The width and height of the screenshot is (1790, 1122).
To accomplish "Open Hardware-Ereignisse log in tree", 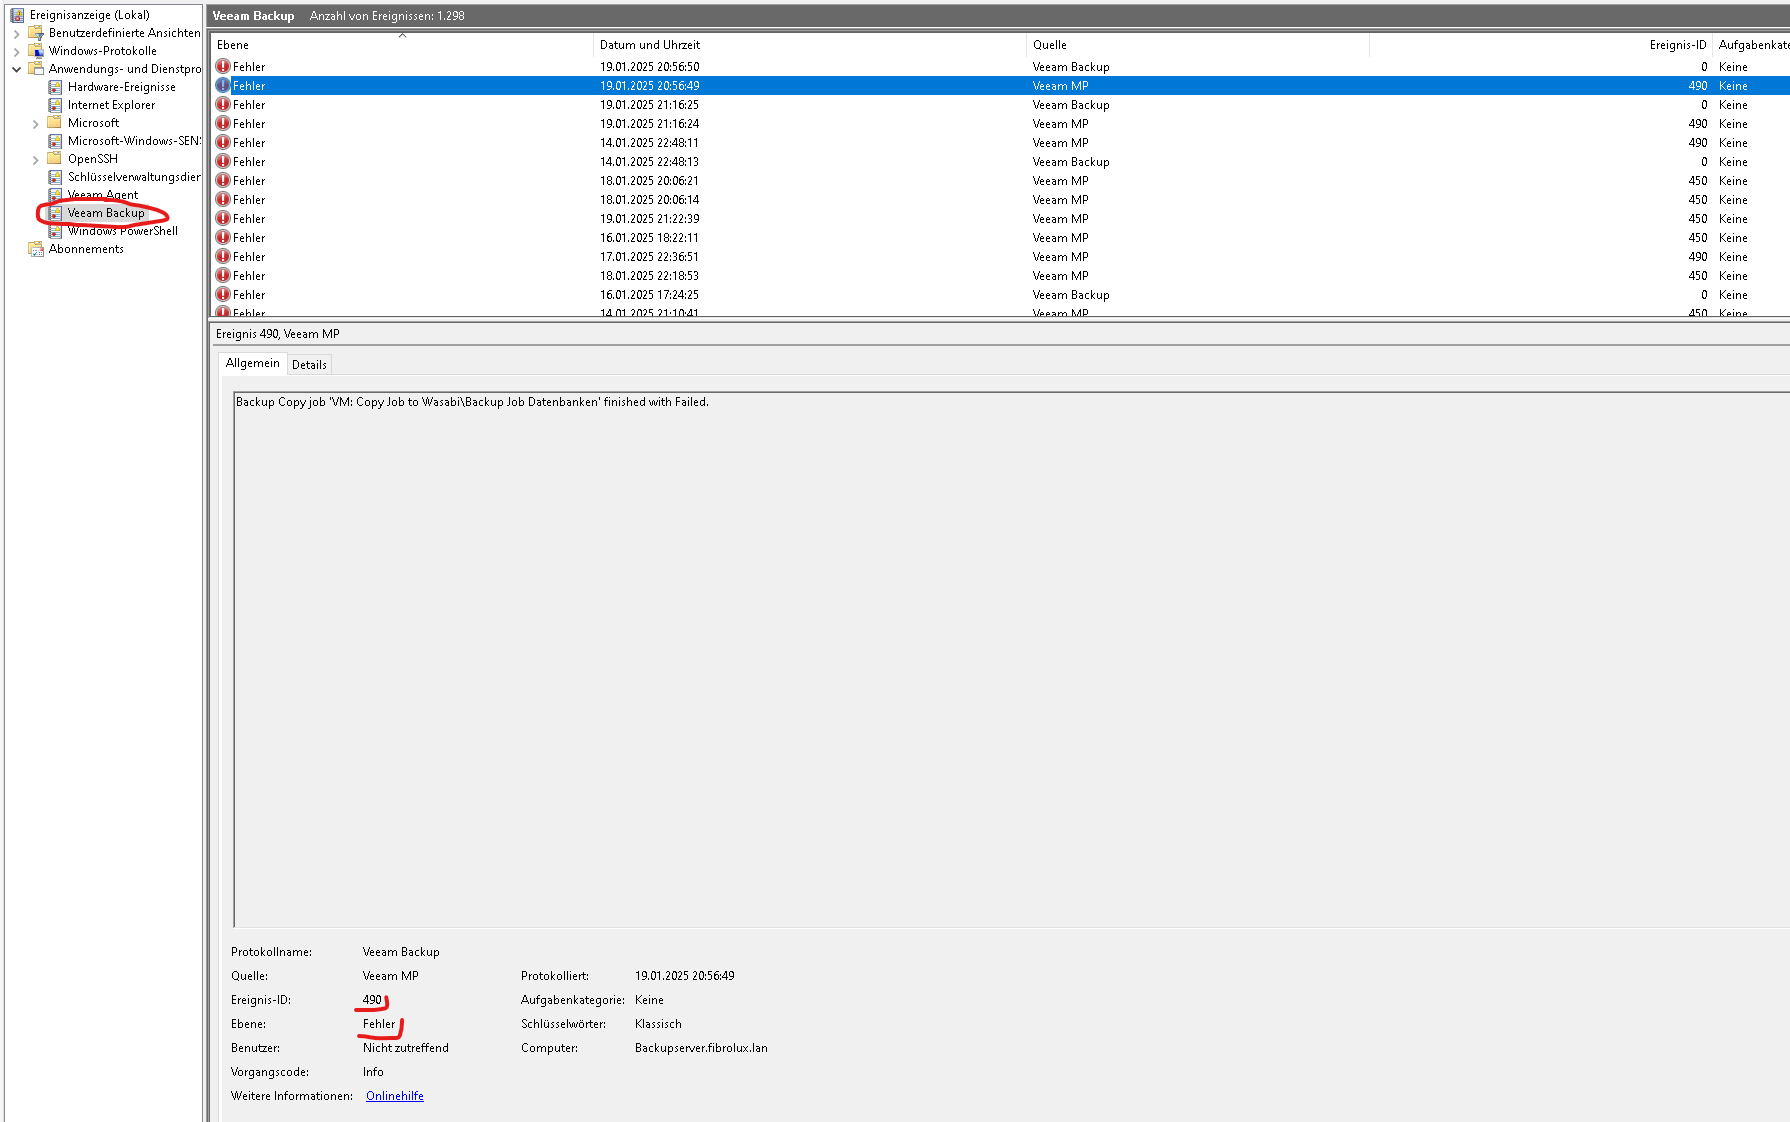I will [x=122, y=87].
